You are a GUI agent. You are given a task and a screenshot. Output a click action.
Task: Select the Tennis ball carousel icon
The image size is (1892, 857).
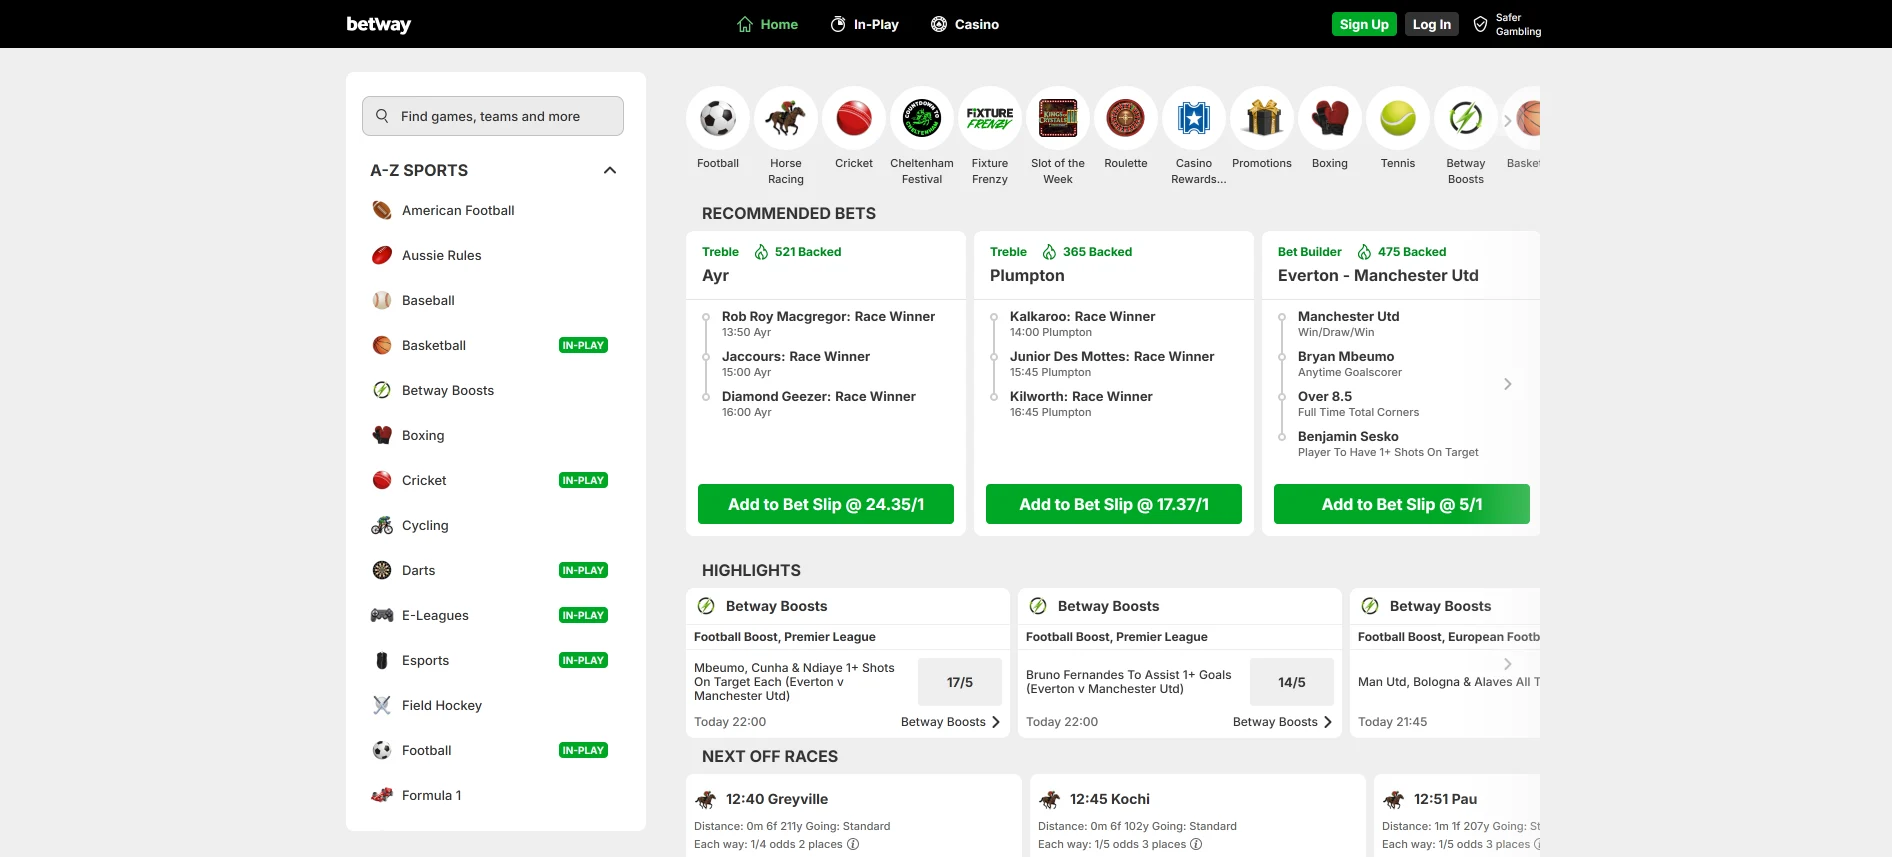pyautogui.click(x=1398, y=119)
